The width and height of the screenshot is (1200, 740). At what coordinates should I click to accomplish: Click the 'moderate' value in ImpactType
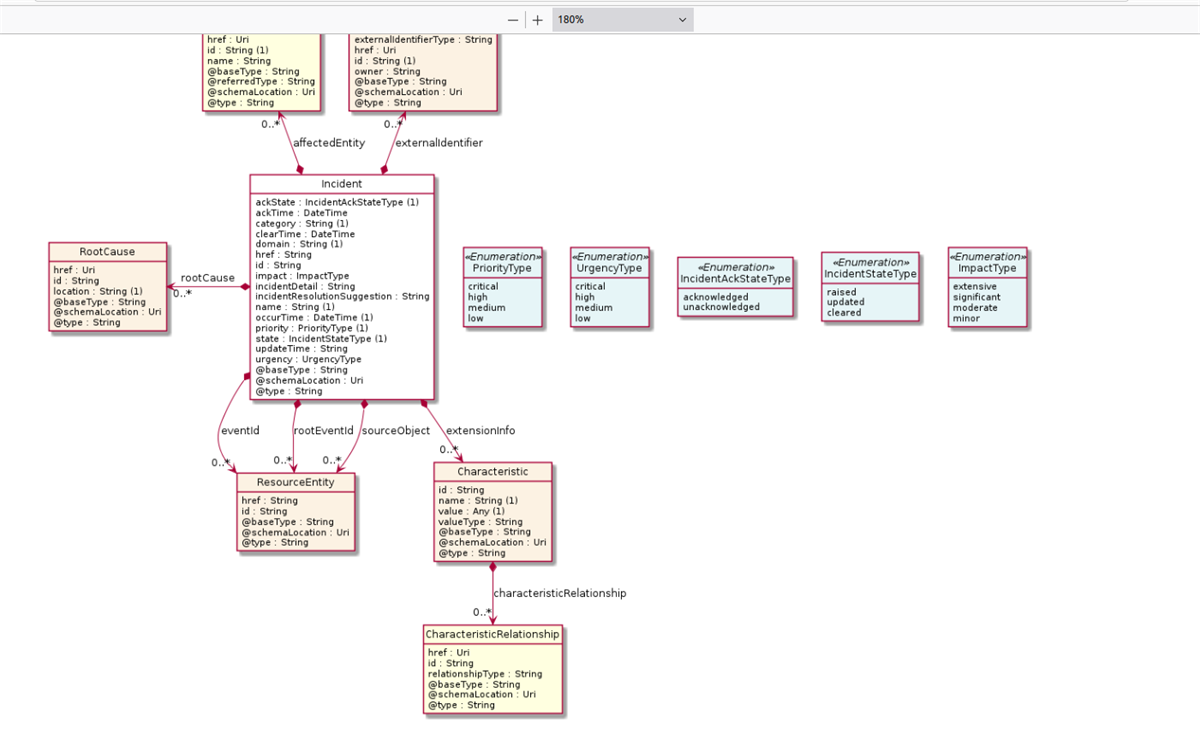click(975, 307)
